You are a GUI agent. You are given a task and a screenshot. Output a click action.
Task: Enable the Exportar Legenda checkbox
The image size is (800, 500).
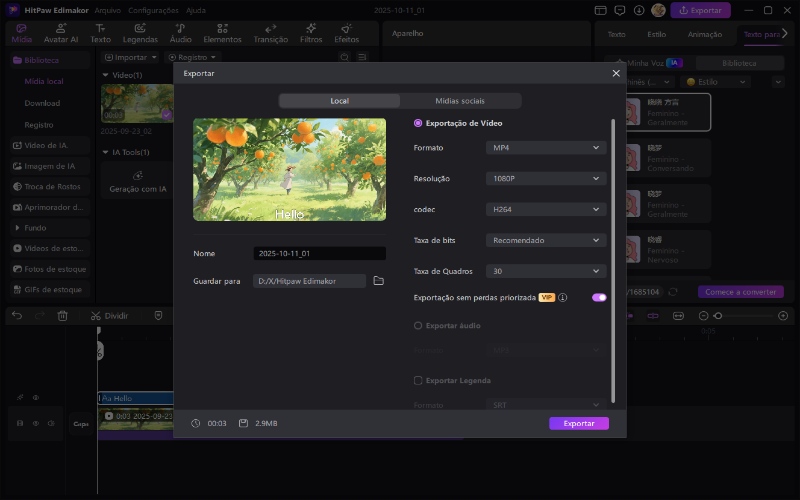[418, 381]
